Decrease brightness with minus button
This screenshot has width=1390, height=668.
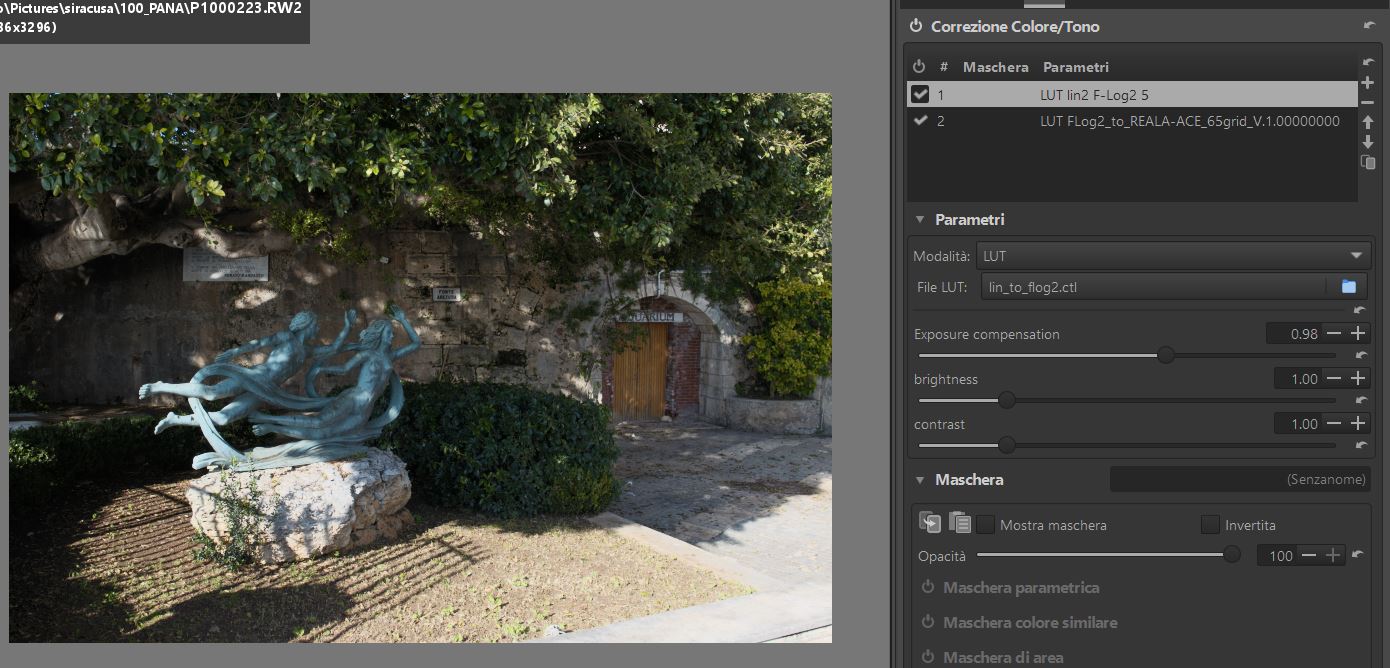(x=1334, y=379)
